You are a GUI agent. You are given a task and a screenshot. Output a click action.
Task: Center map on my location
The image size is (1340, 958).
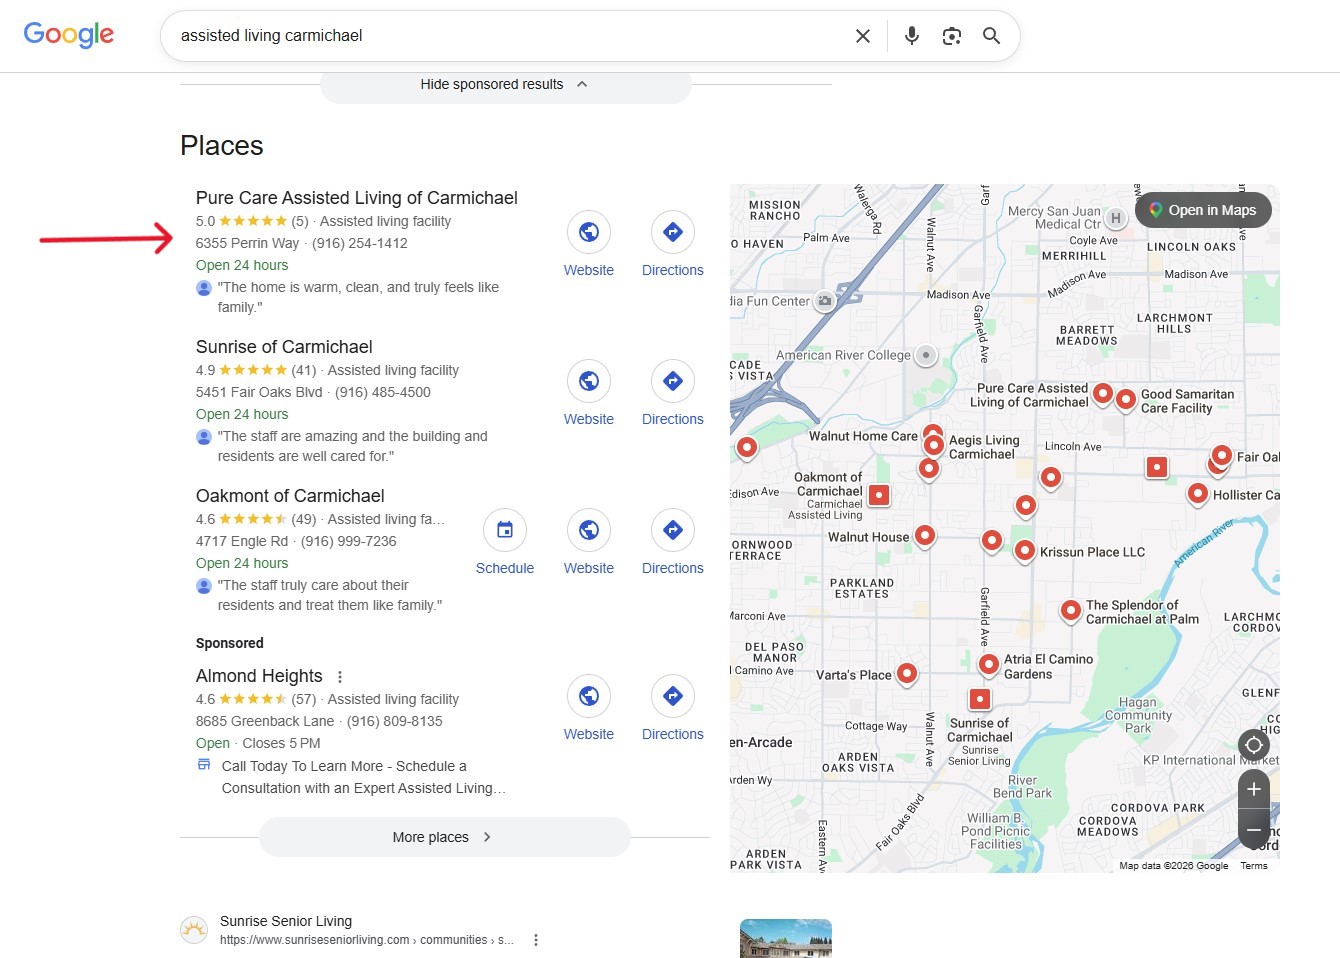pyautogui.click(x=1254, y=745)
